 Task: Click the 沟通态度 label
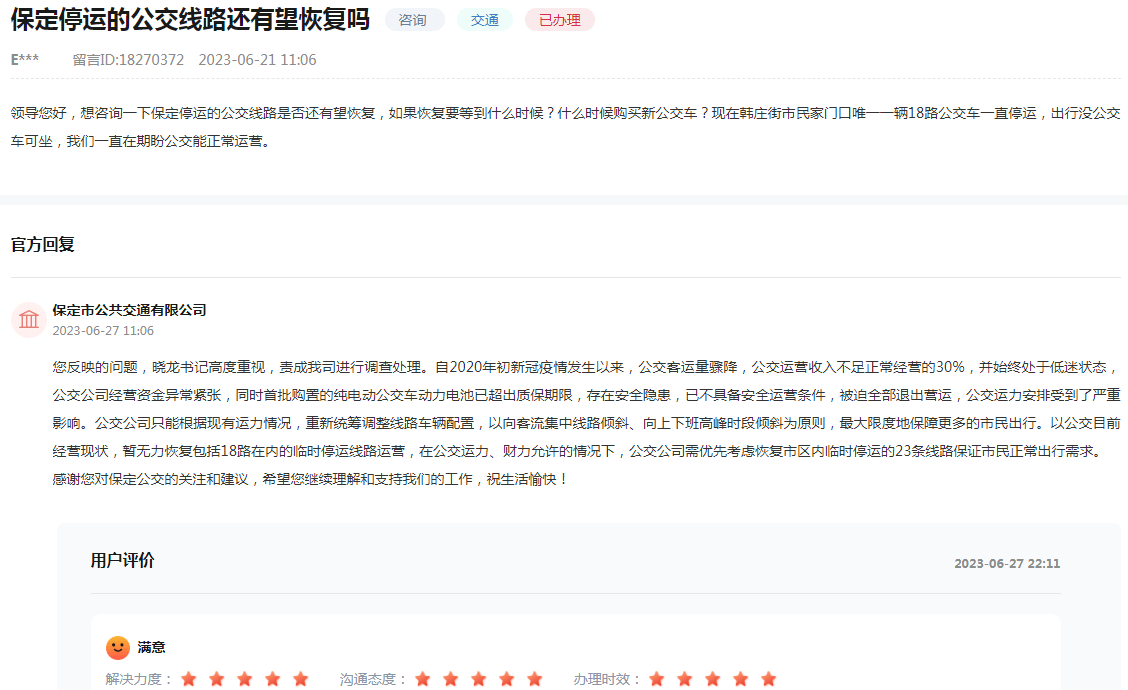coord(373,679)
